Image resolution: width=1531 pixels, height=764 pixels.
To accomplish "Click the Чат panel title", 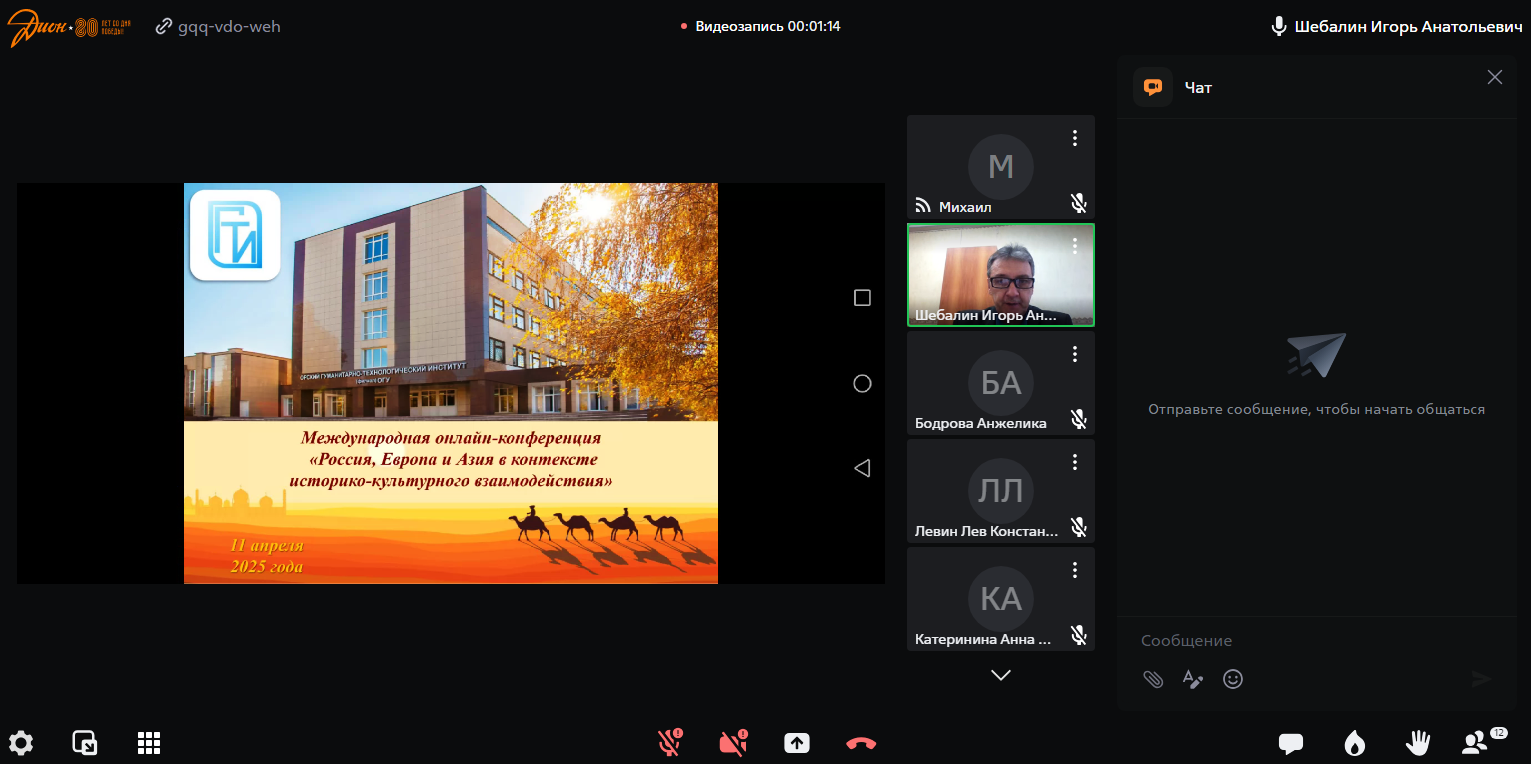I will (x=1198, y=88).
